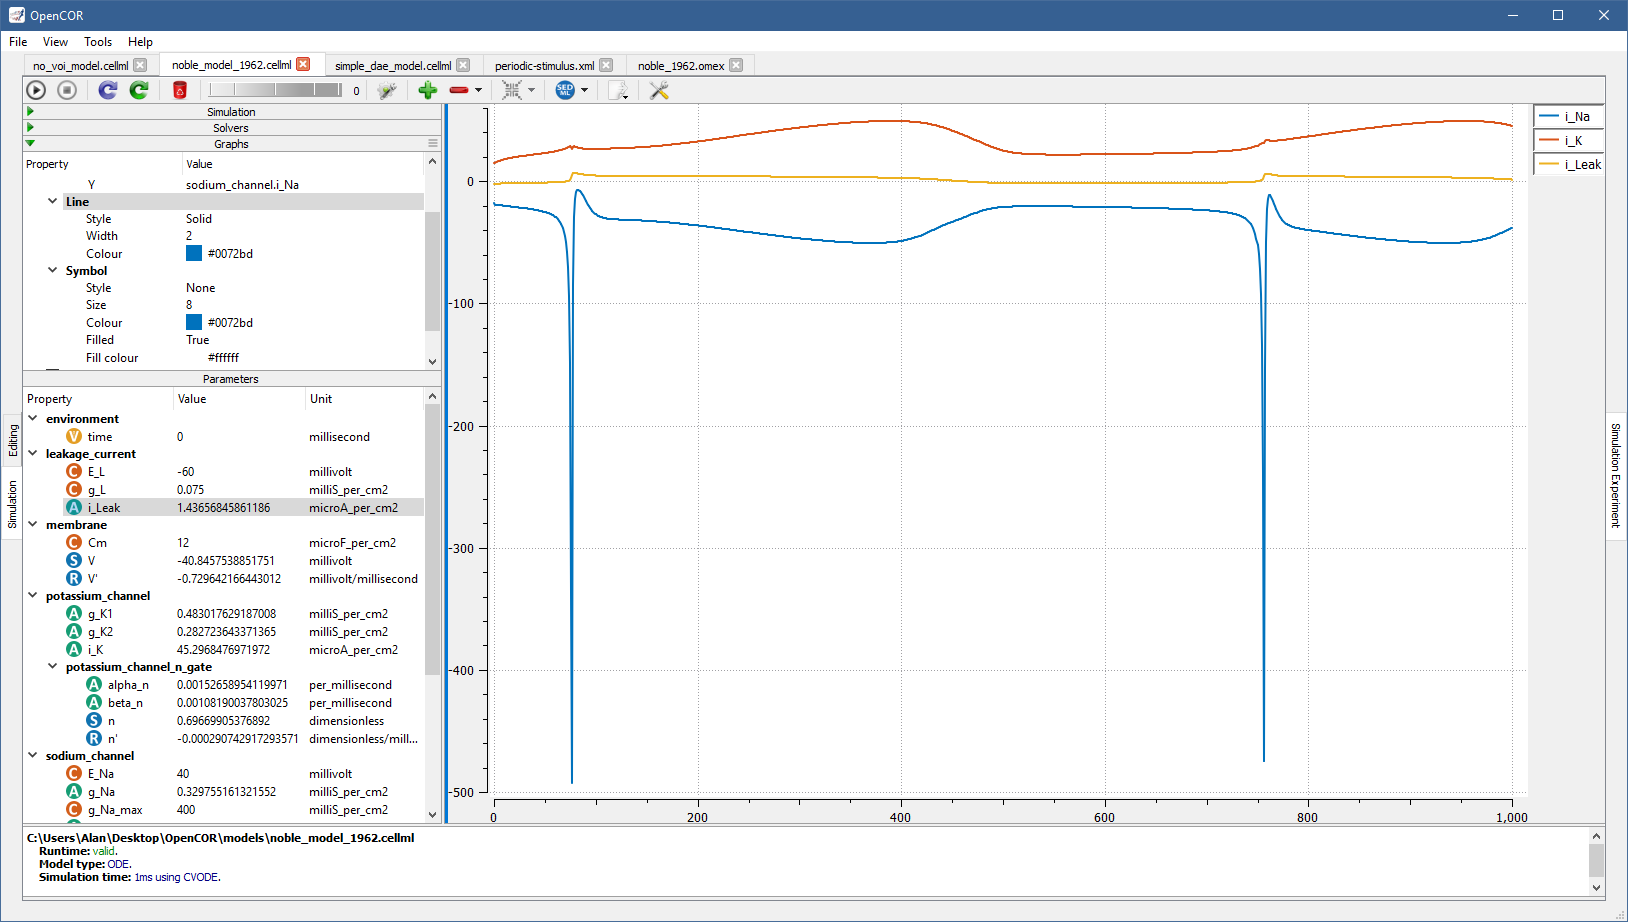The height and width of the screenshot is (922, 1628).
Task: Toggle the i_K legend entry
Action: [1568, 141]
